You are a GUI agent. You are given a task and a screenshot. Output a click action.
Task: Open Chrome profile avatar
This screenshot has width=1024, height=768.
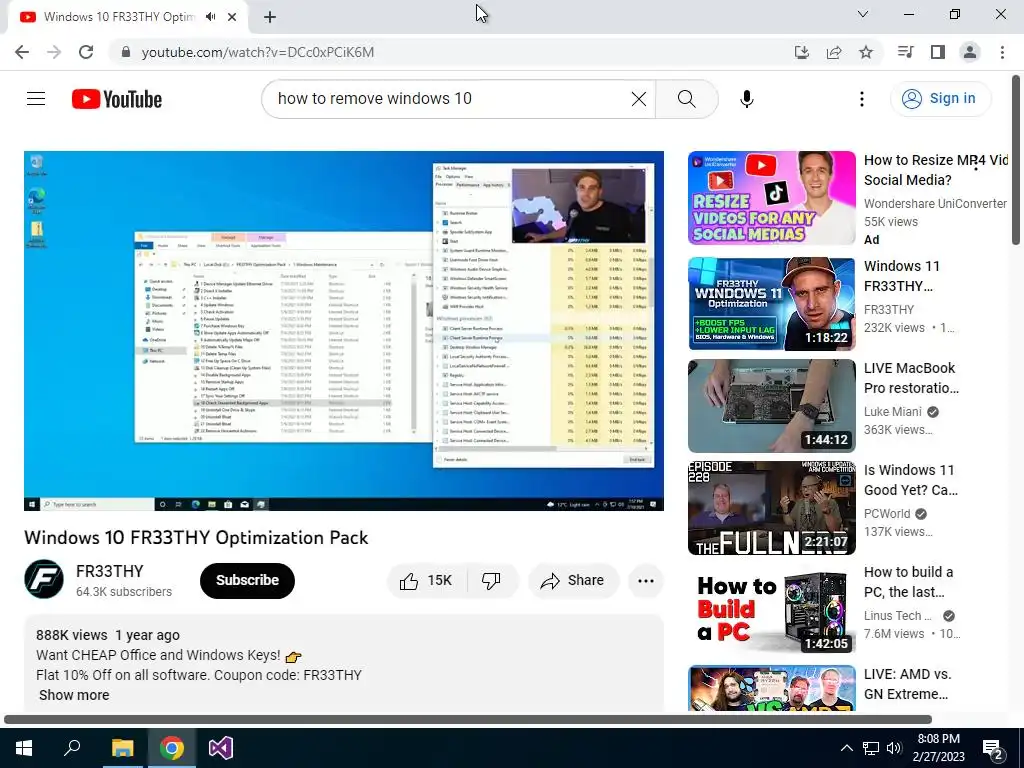point(970,52)
